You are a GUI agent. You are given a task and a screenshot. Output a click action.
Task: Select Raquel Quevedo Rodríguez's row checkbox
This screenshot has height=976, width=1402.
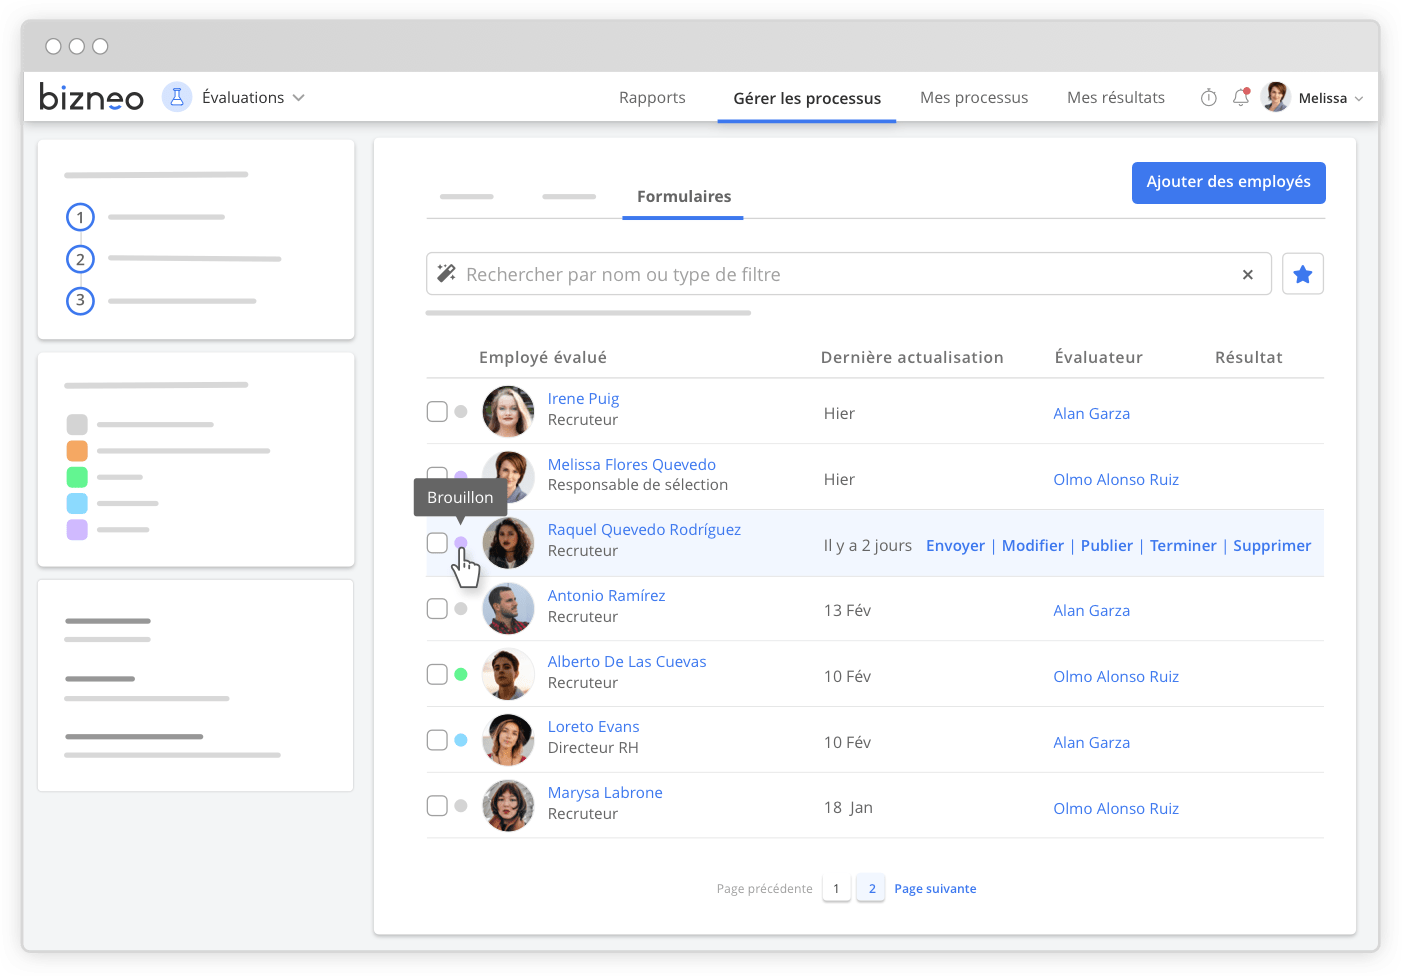[437, 542]
